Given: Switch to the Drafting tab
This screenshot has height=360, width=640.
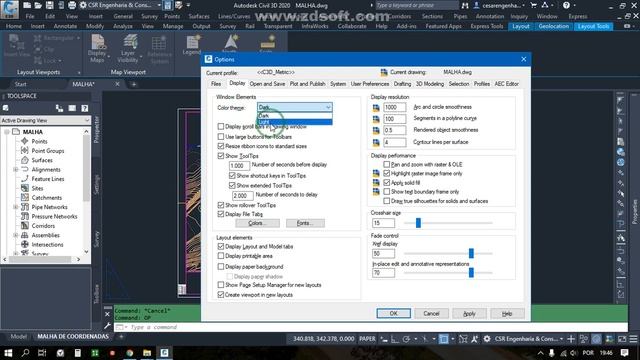Looking at the screenshot, I should 402,84.
